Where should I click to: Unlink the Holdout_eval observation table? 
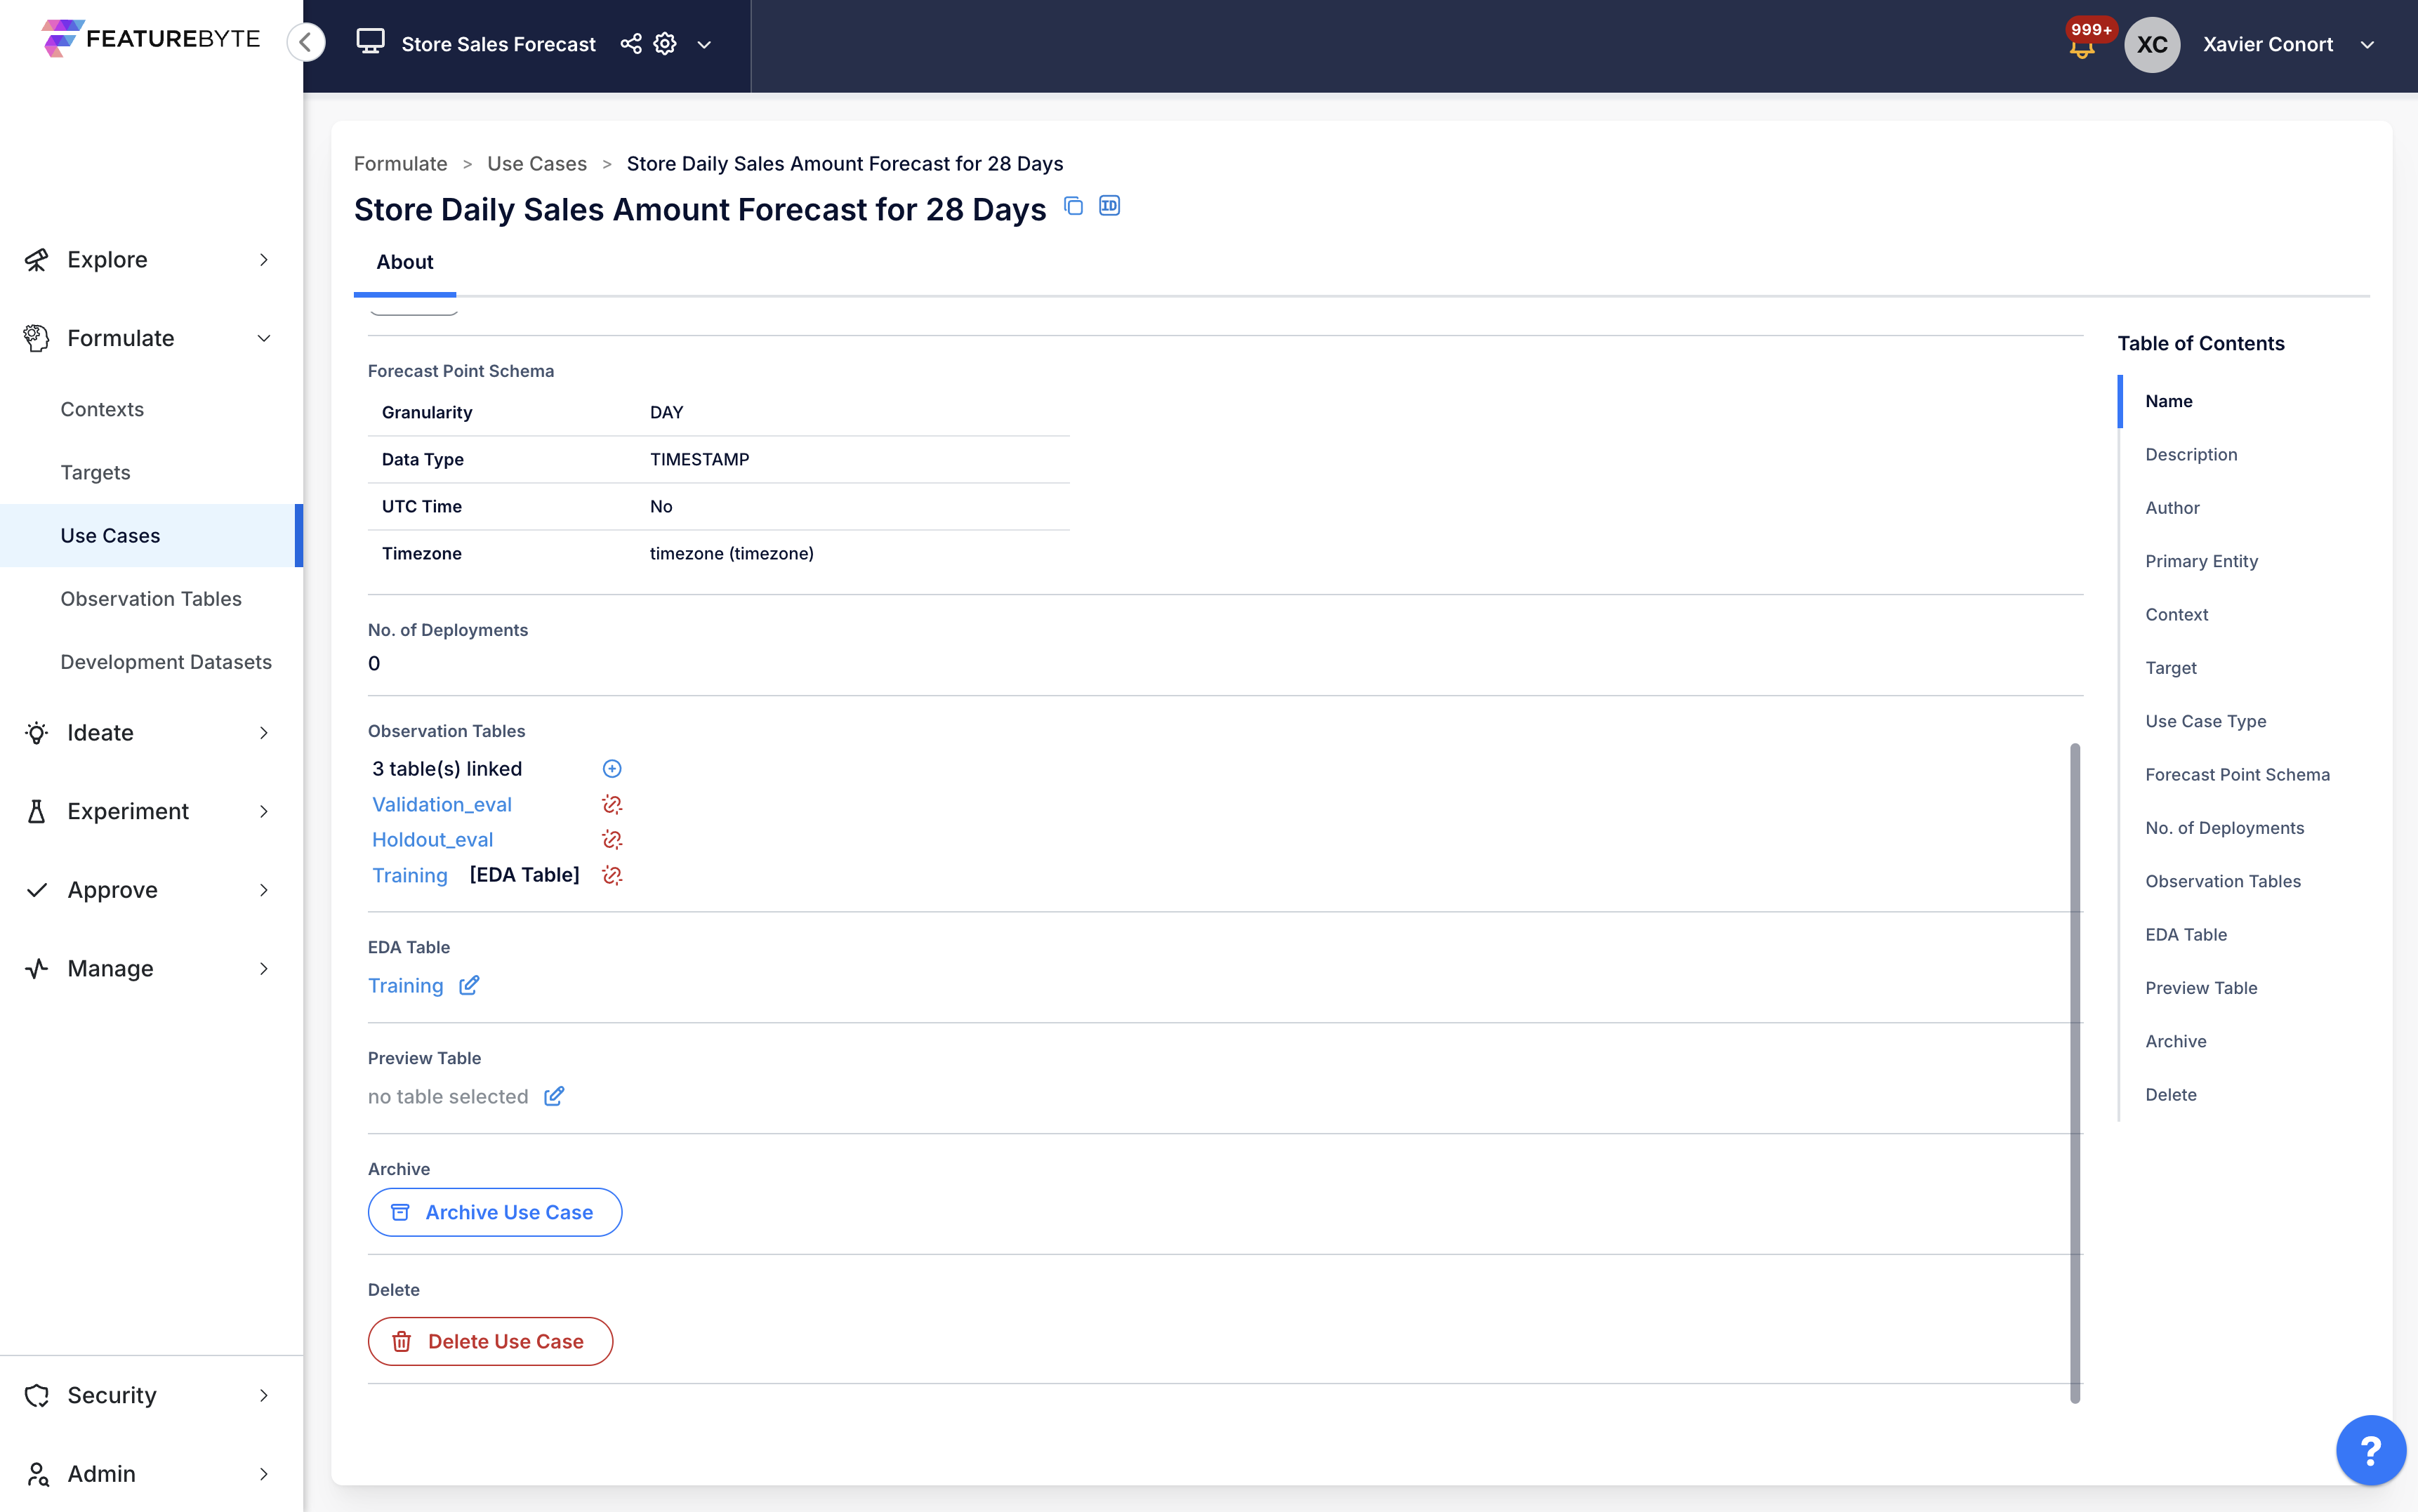pos(611,839)
